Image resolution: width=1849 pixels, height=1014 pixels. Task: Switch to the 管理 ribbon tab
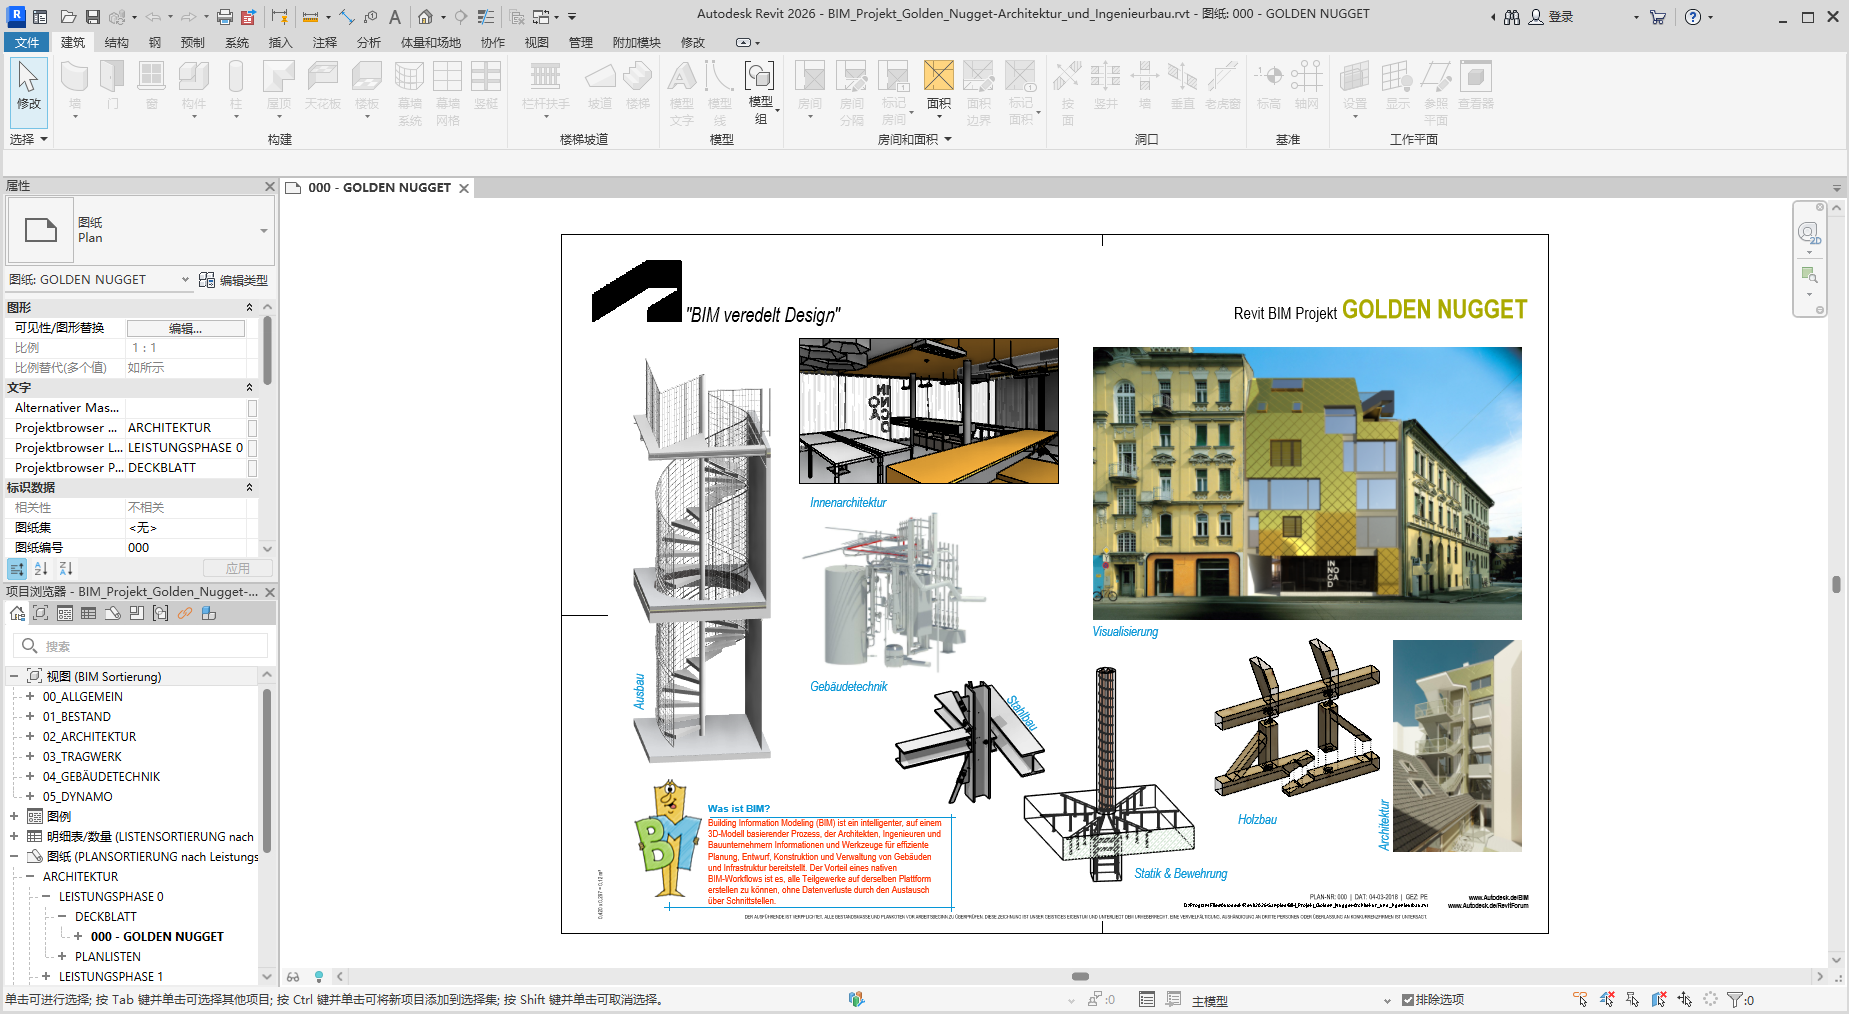coord(581,42)
